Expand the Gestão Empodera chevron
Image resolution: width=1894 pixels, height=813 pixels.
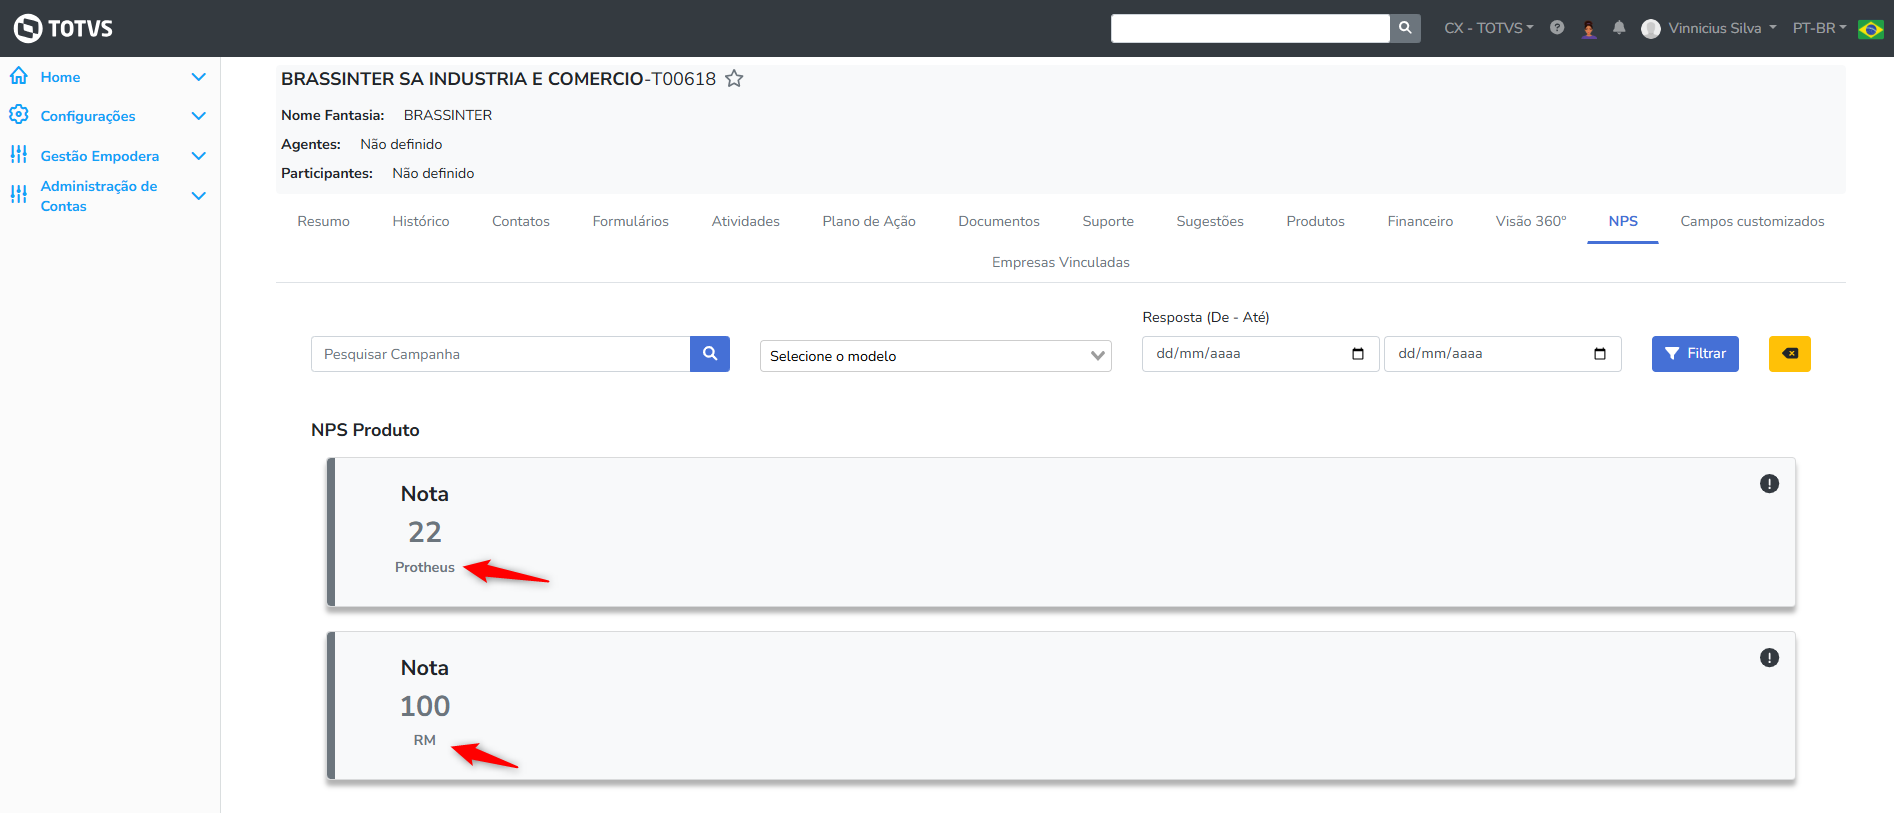click(199, 156)
